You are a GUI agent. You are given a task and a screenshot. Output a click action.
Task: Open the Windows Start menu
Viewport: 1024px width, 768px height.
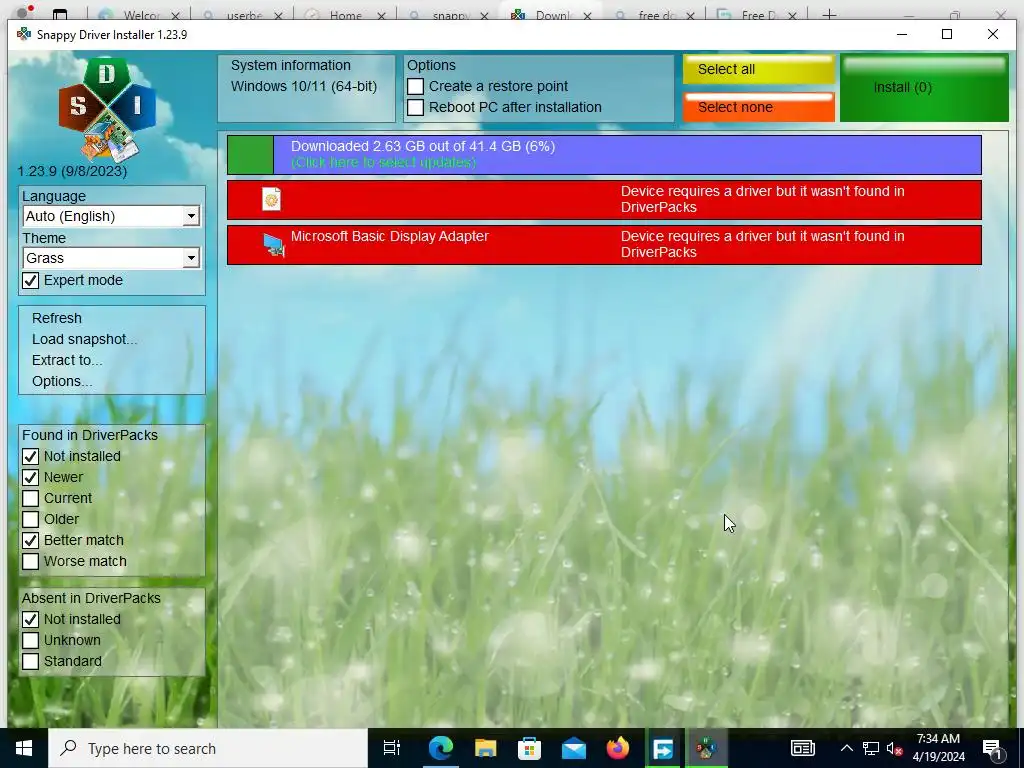(24, 748)
